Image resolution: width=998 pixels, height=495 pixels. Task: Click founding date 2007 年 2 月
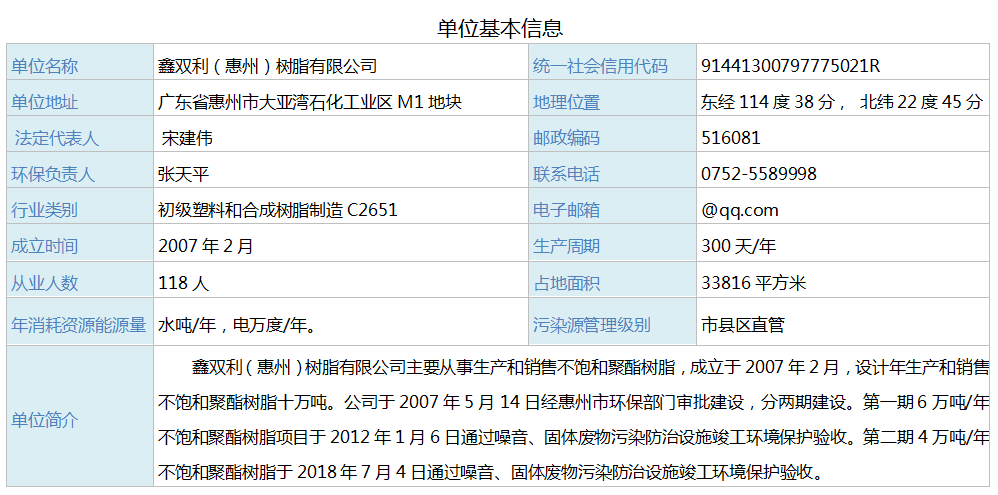[206, 246]
